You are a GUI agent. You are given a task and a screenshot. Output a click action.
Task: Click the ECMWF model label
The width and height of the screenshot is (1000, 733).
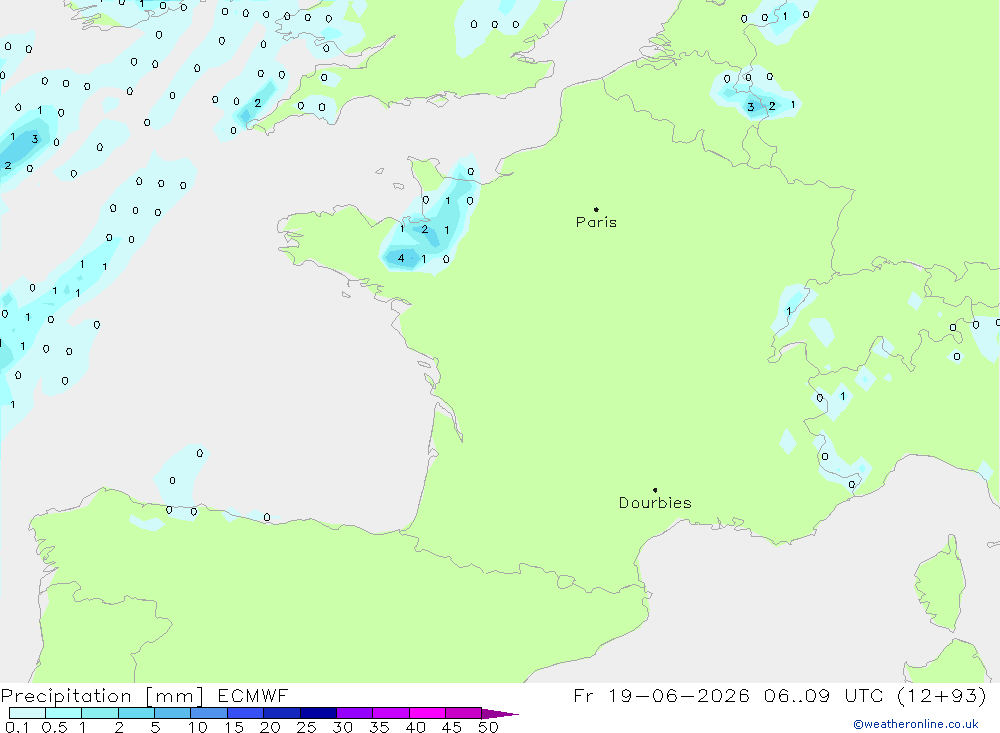(253, 695)
